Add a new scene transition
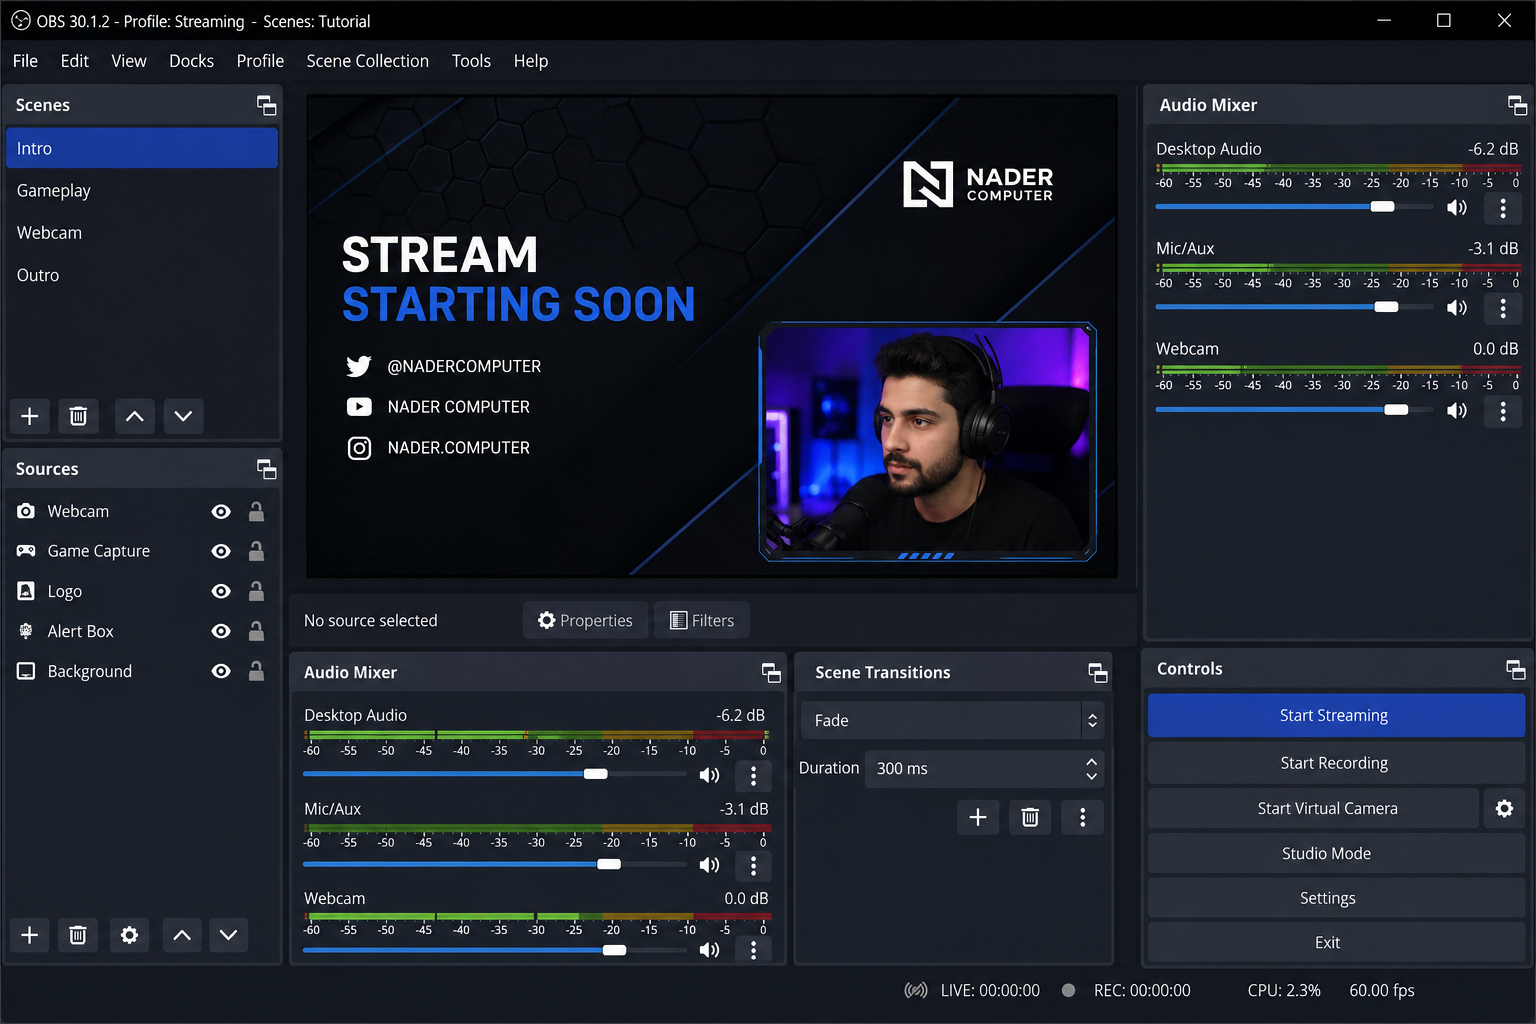This screenshot has height=1024, width=1536. point(978,818)
